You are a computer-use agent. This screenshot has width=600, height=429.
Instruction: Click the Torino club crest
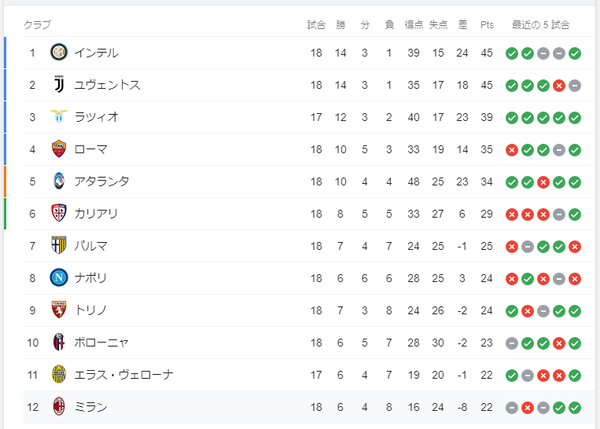click(x=59, y=310)
